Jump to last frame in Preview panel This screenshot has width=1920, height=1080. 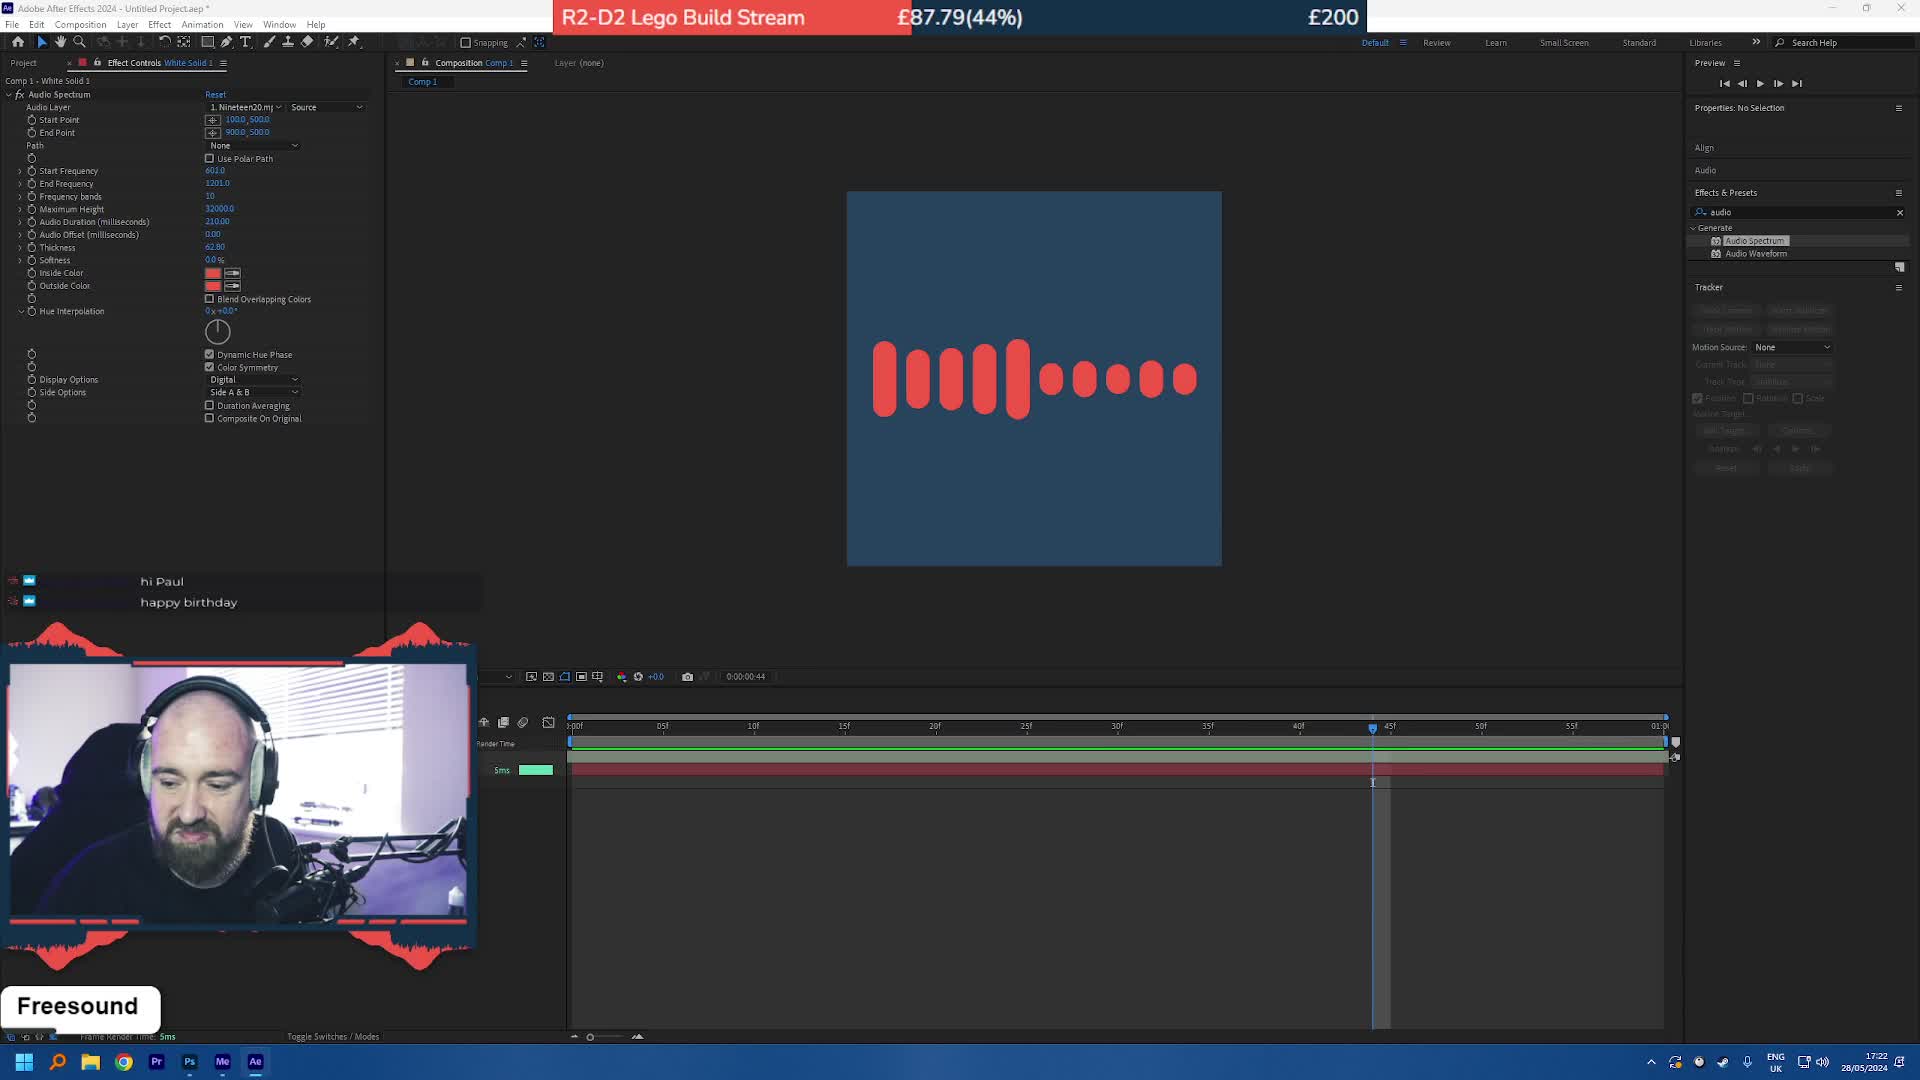pyautogui.click(x=1797, y=84)
